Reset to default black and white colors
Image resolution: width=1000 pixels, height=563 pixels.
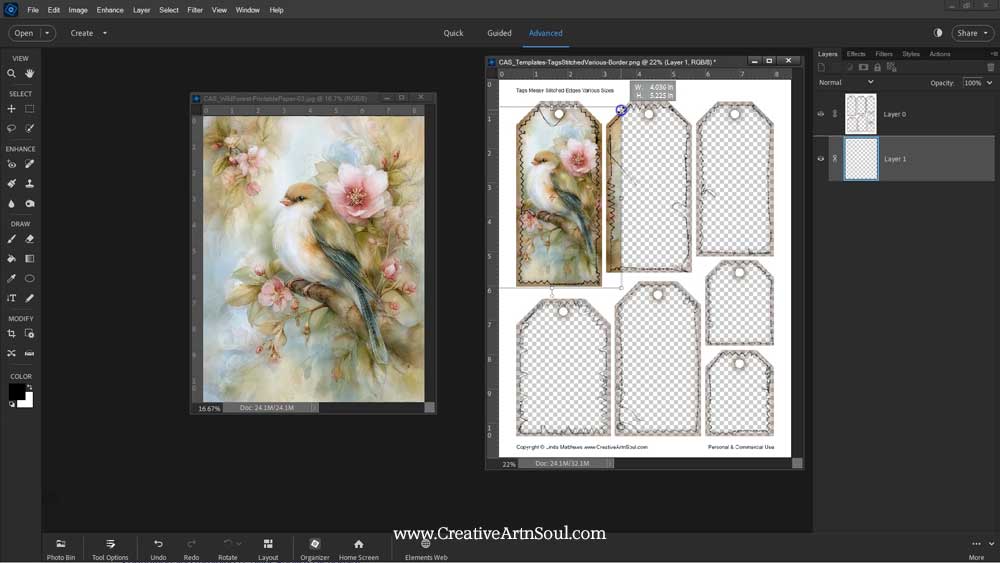[11, 404]
